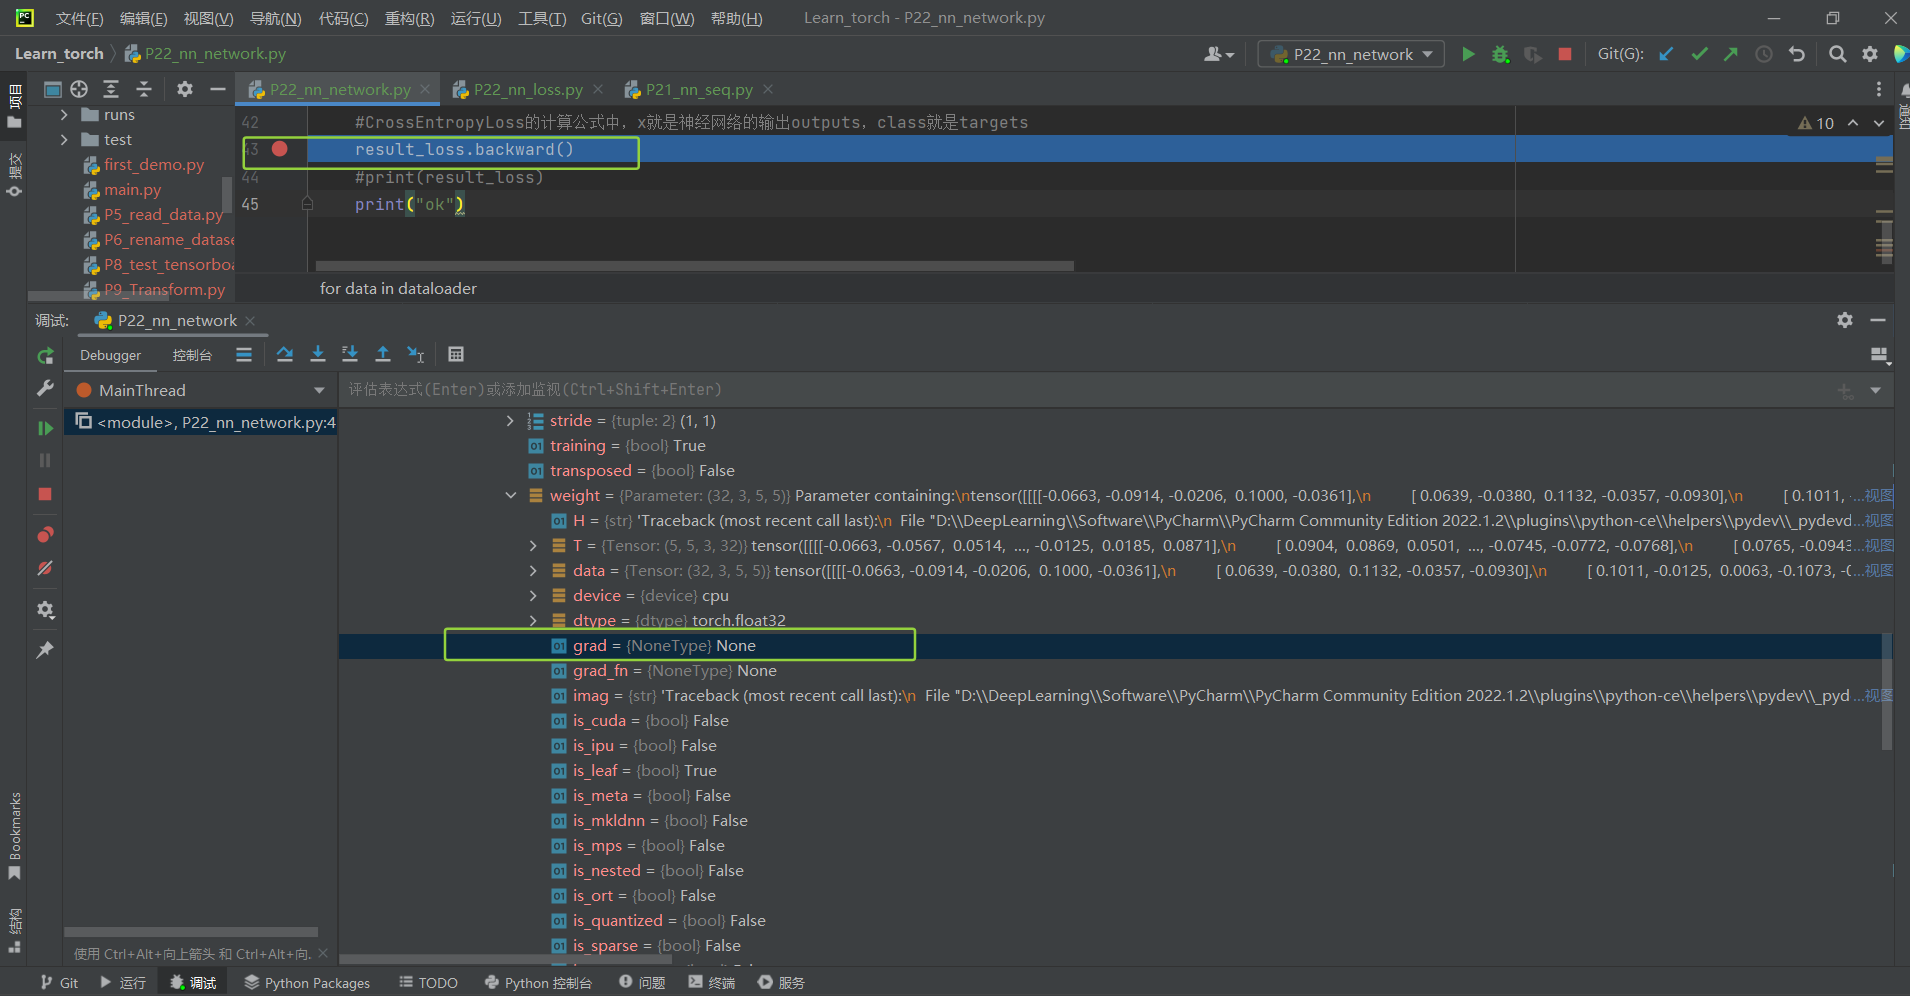Run P22_nn_network with the green Run icon
The width and height of the screenshot is (1910, 996).
1468,54
